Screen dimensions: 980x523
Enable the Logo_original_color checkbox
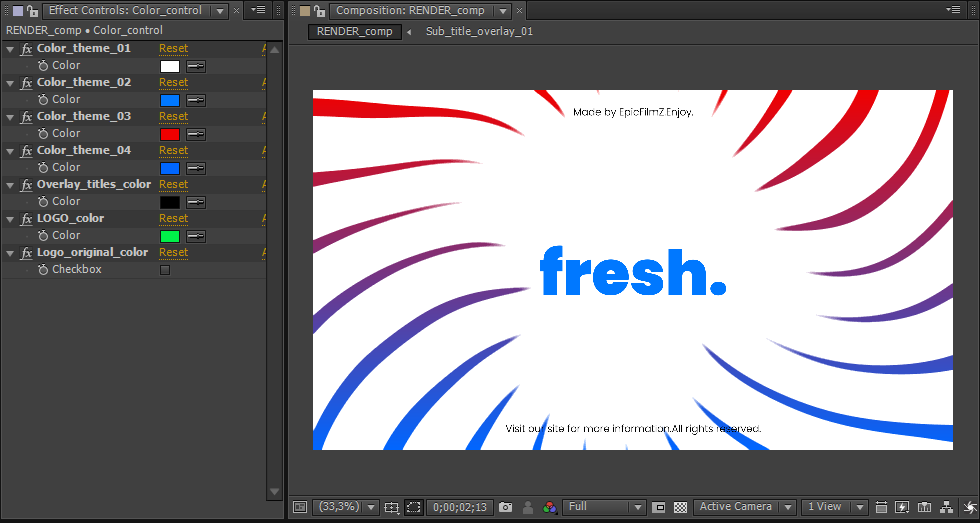(165, 270)
